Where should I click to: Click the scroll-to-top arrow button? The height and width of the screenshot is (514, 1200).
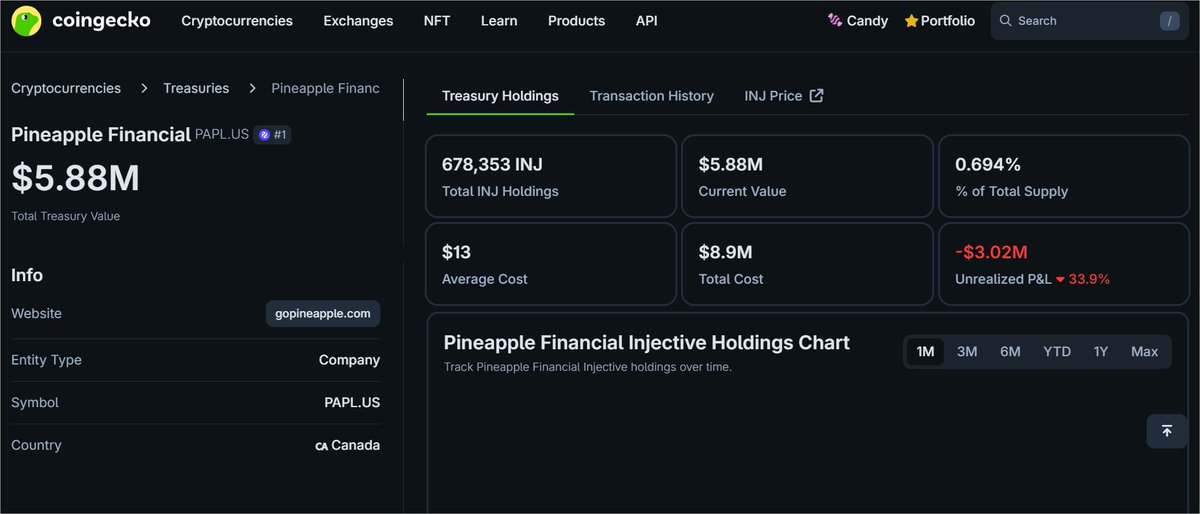tap(1167, 431)
